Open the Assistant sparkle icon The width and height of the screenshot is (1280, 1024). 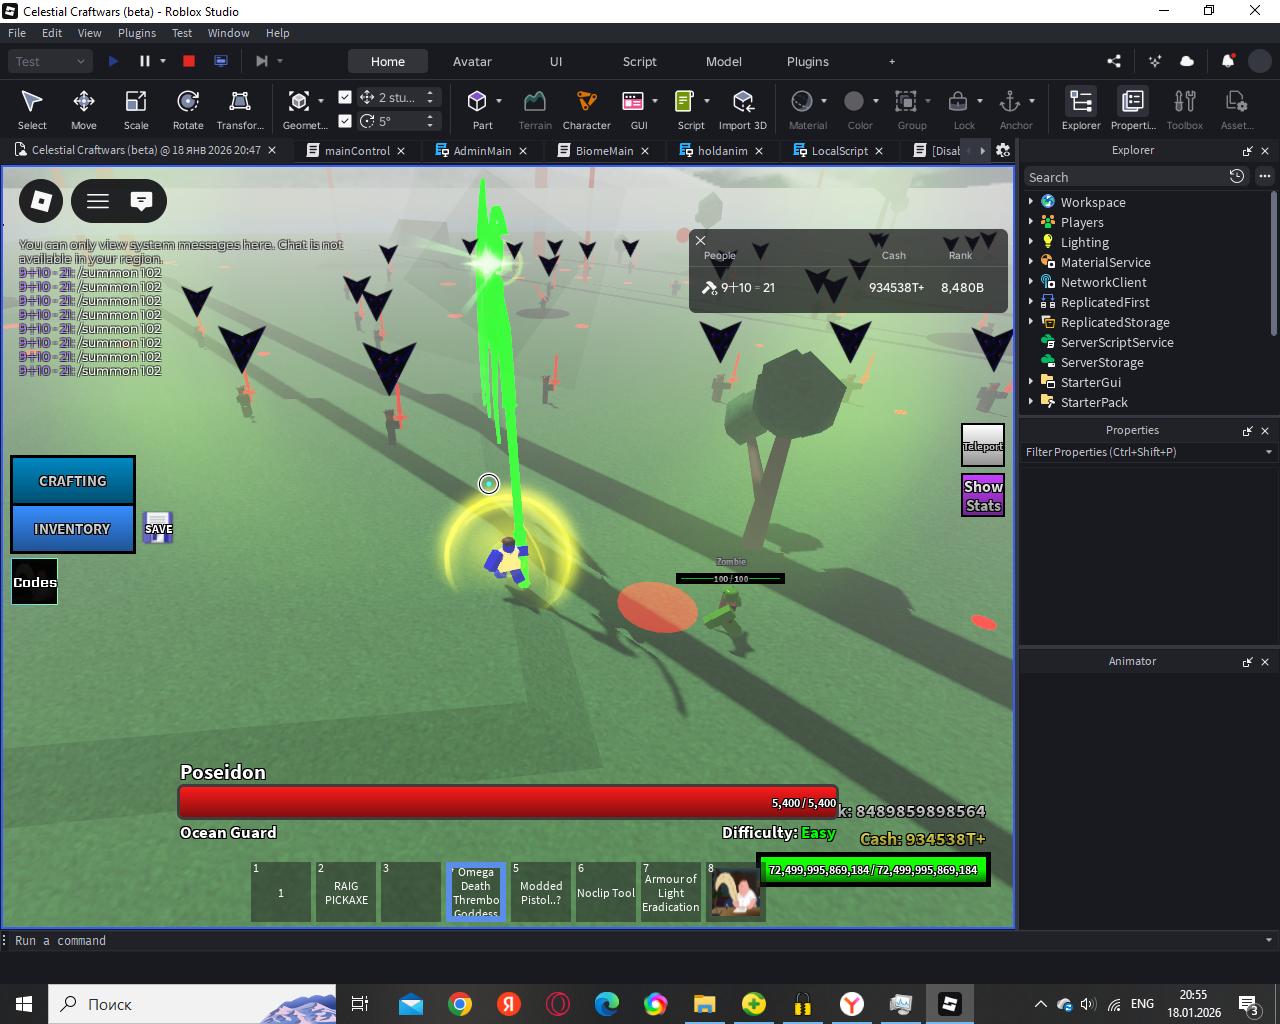[x=1155, y=61]
